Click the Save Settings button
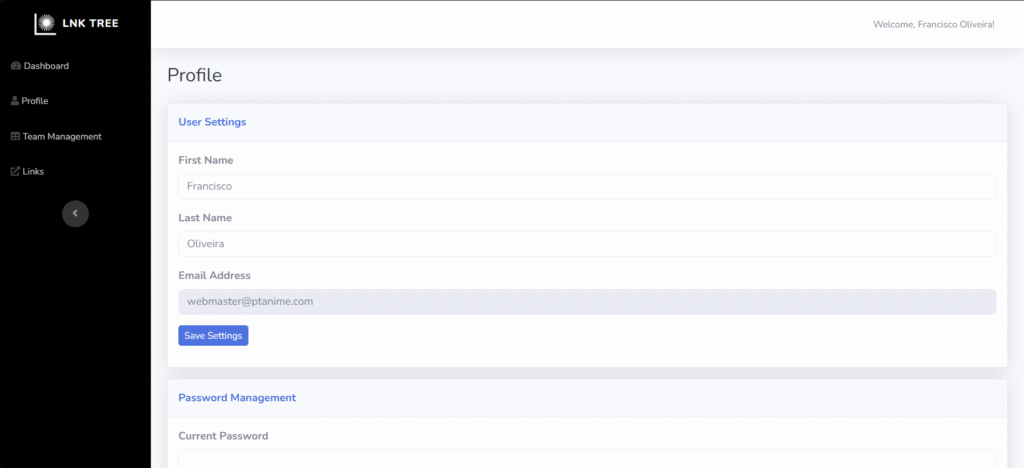1024x468 pixels. pos(213,335)
